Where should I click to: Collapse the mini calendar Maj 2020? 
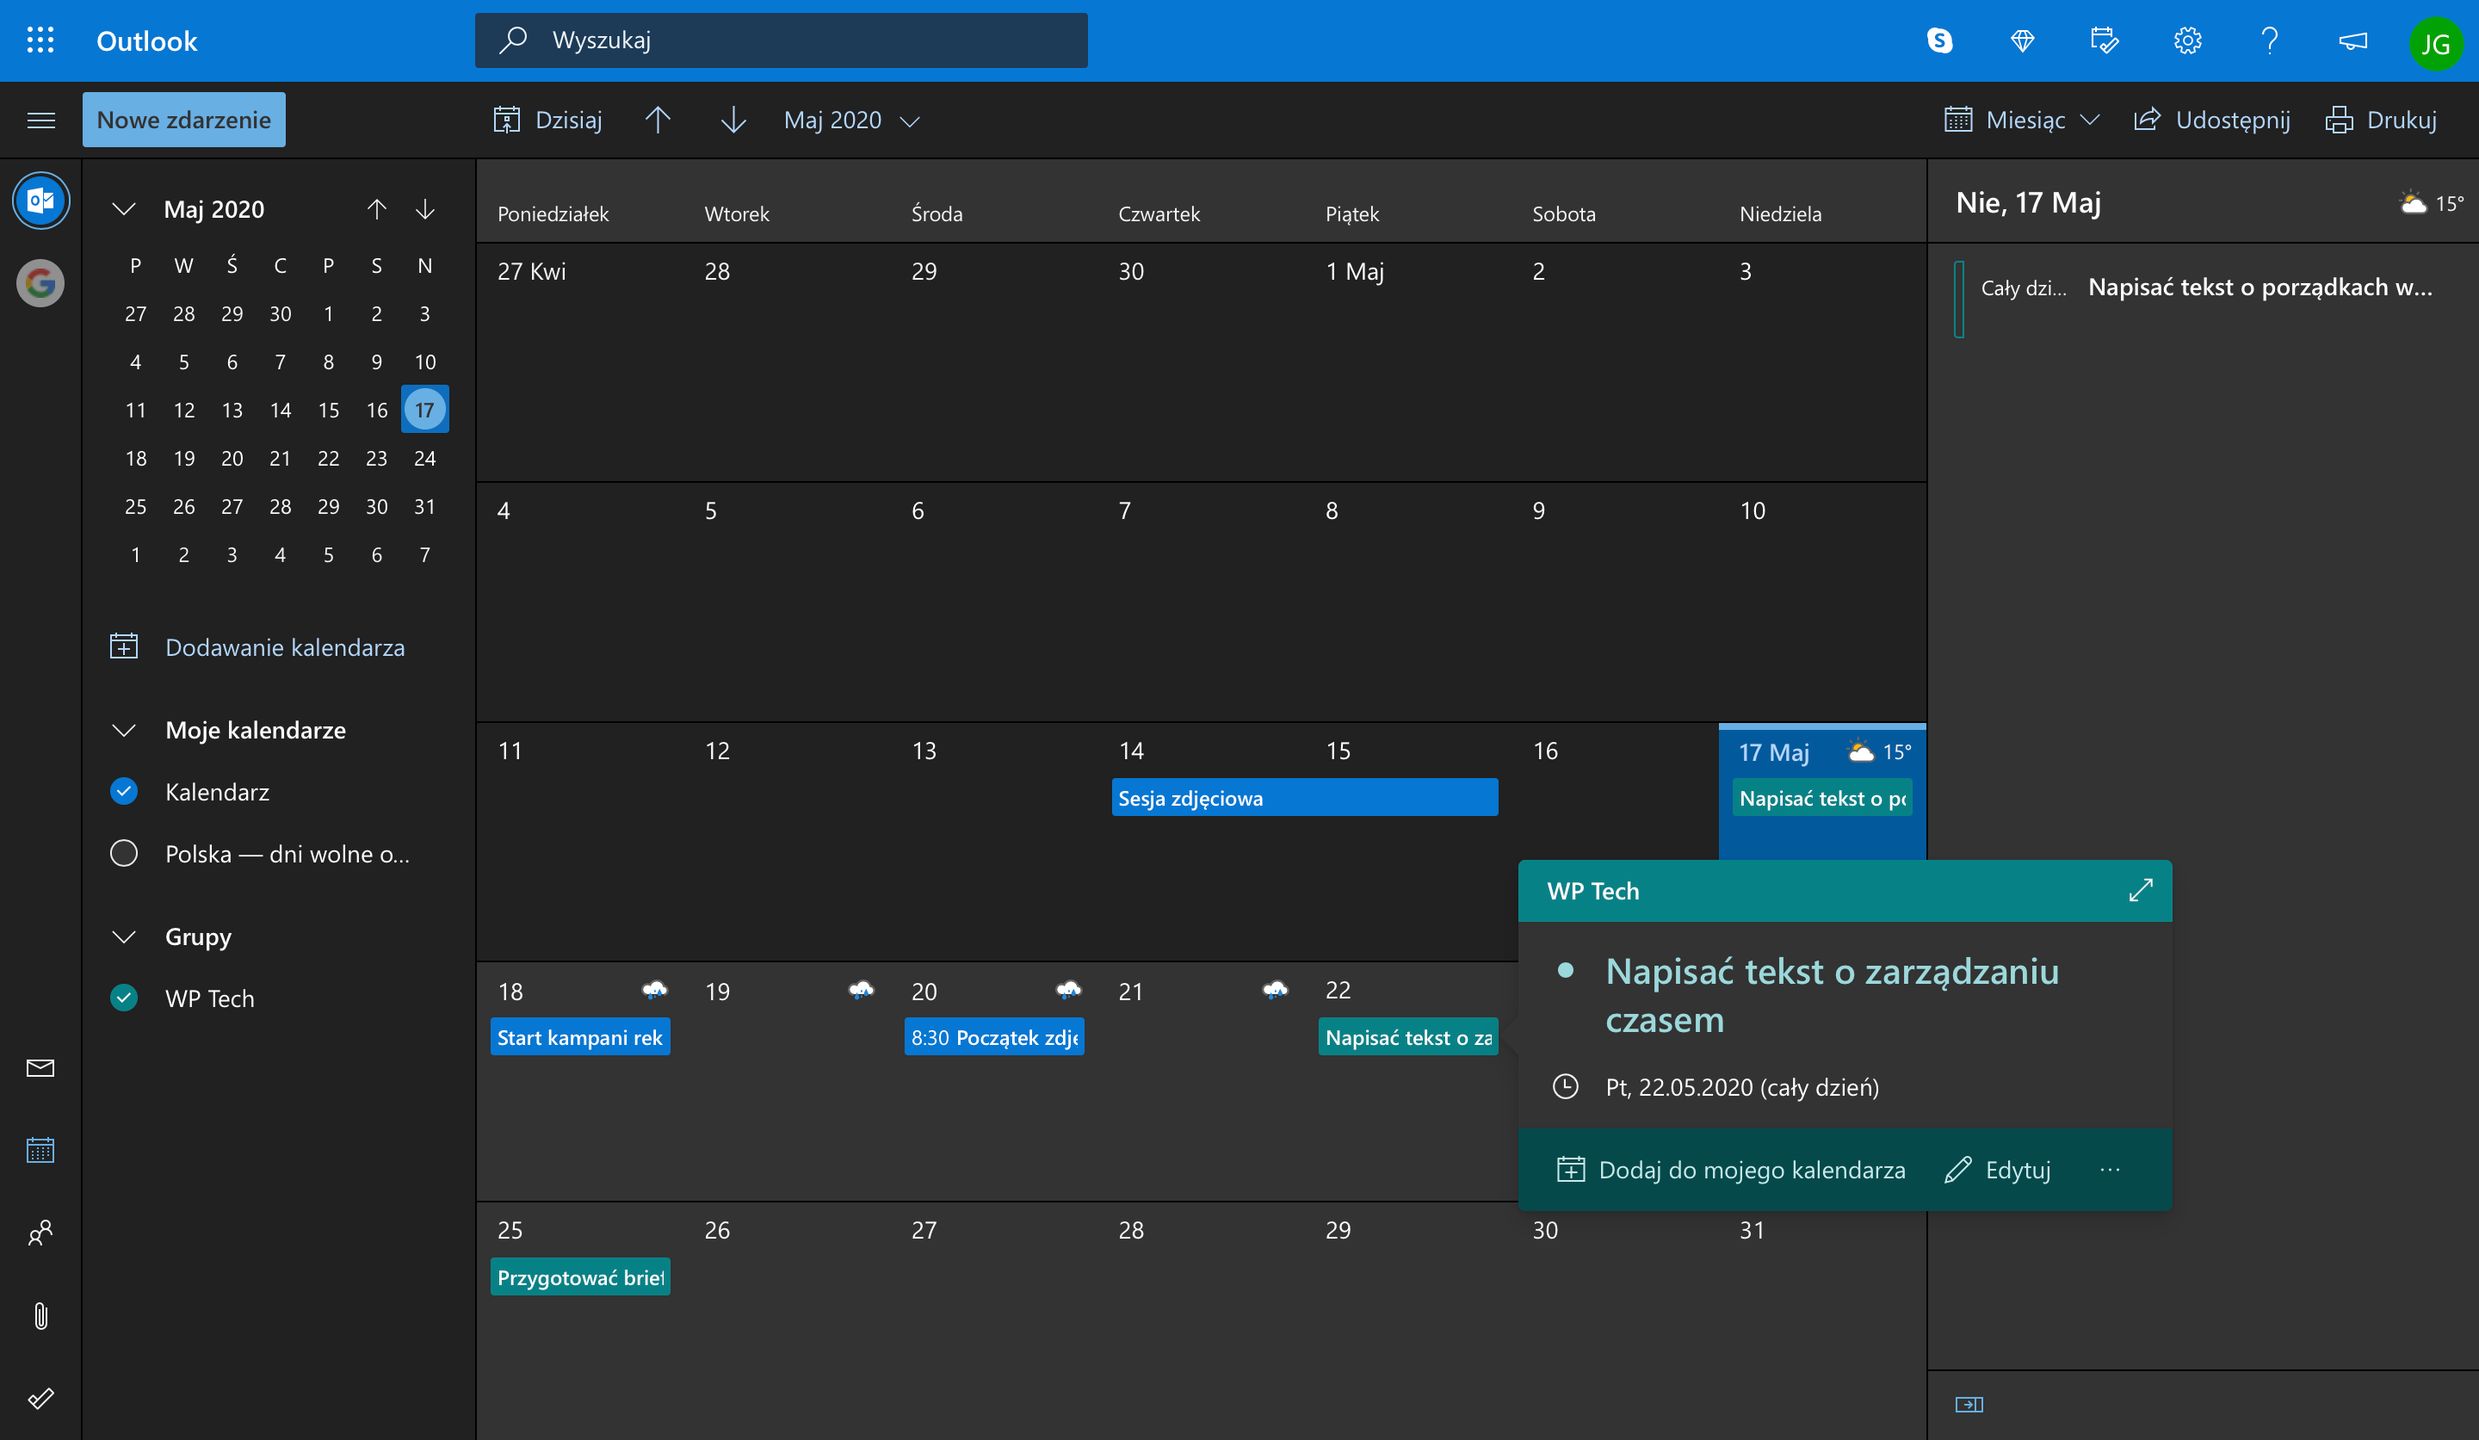[124, 209]
